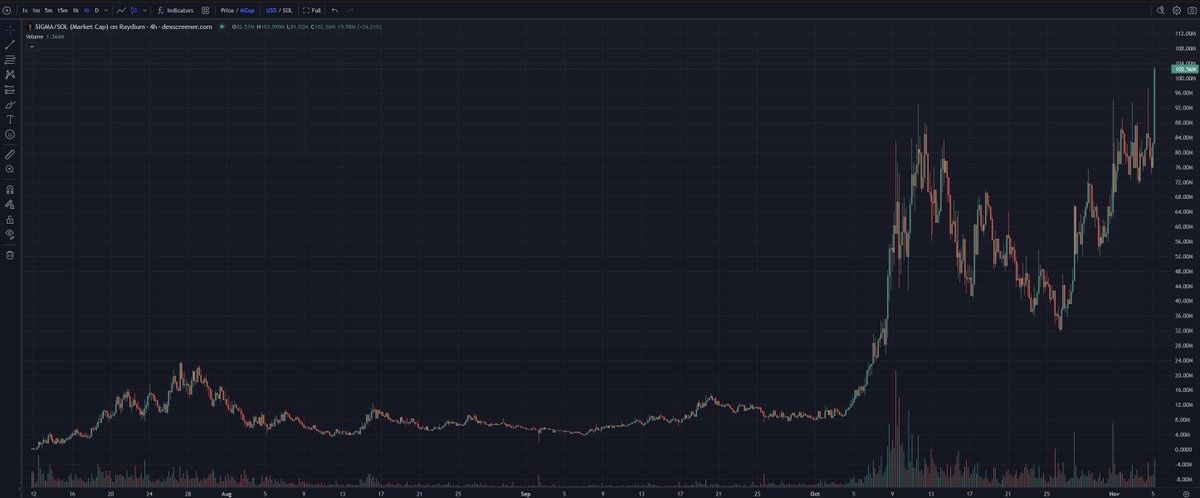Open the forecasting and measurement tools
Image resolution: width=1200 pixels, height=498 pixels.
pyautogui.click(x=10, y=89)
